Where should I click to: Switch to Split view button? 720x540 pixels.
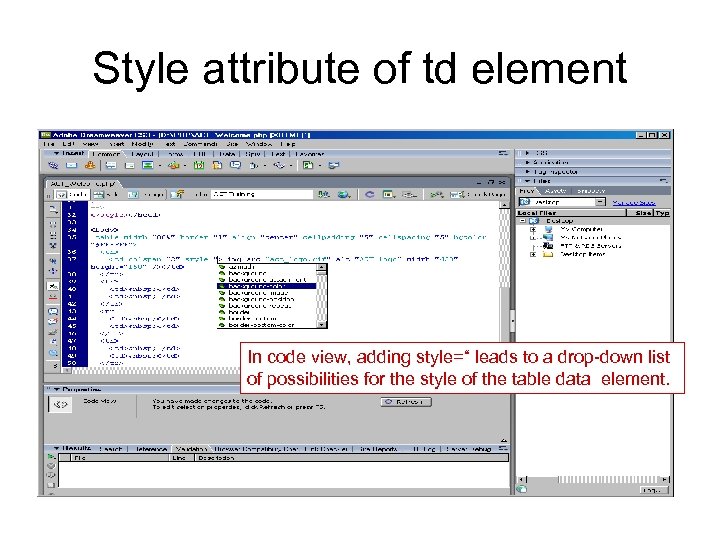[107, 195]
